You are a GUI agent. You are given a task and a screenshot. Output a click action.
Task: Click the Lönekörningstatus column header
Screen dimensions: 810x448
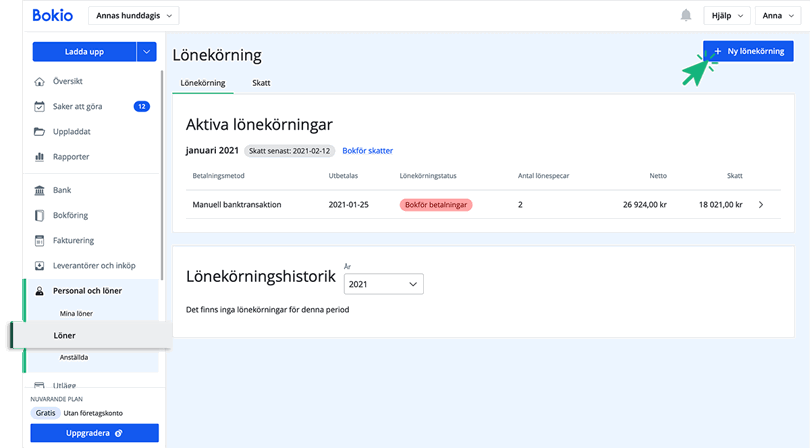(428, 176)
